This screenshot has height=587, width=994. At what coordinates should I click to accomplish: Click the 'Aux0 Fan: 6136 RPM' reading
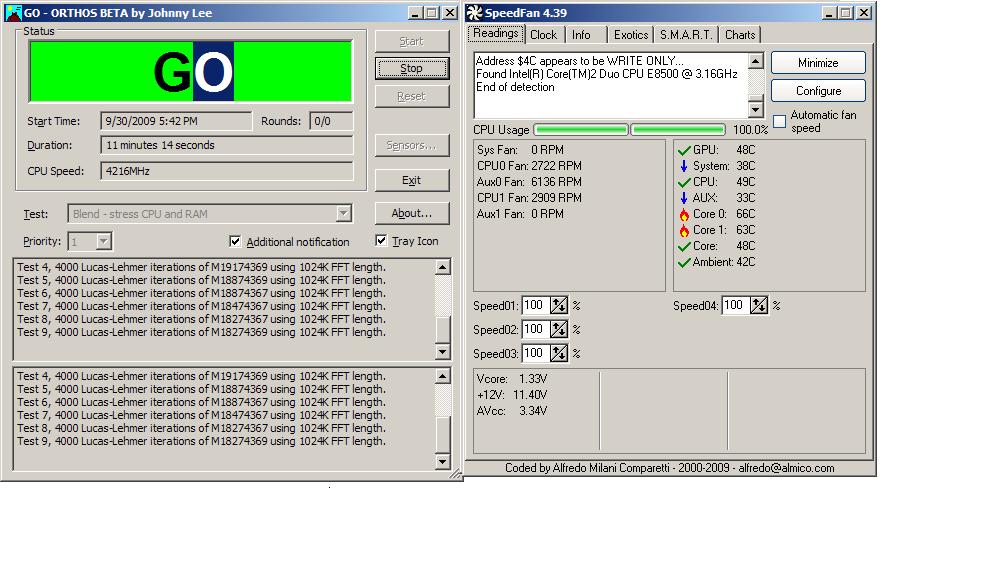[529, 182]
